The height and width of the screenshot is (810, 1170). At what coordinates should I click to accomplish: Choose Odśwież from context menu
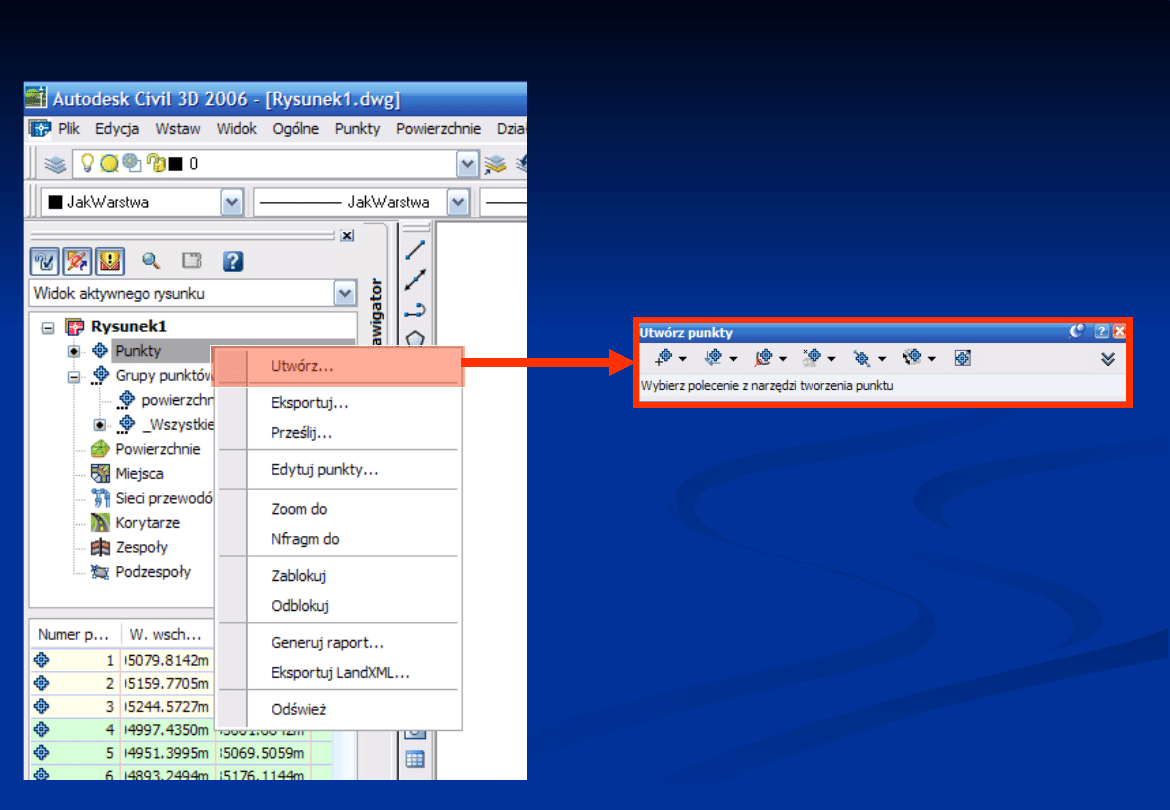point(340,709)
